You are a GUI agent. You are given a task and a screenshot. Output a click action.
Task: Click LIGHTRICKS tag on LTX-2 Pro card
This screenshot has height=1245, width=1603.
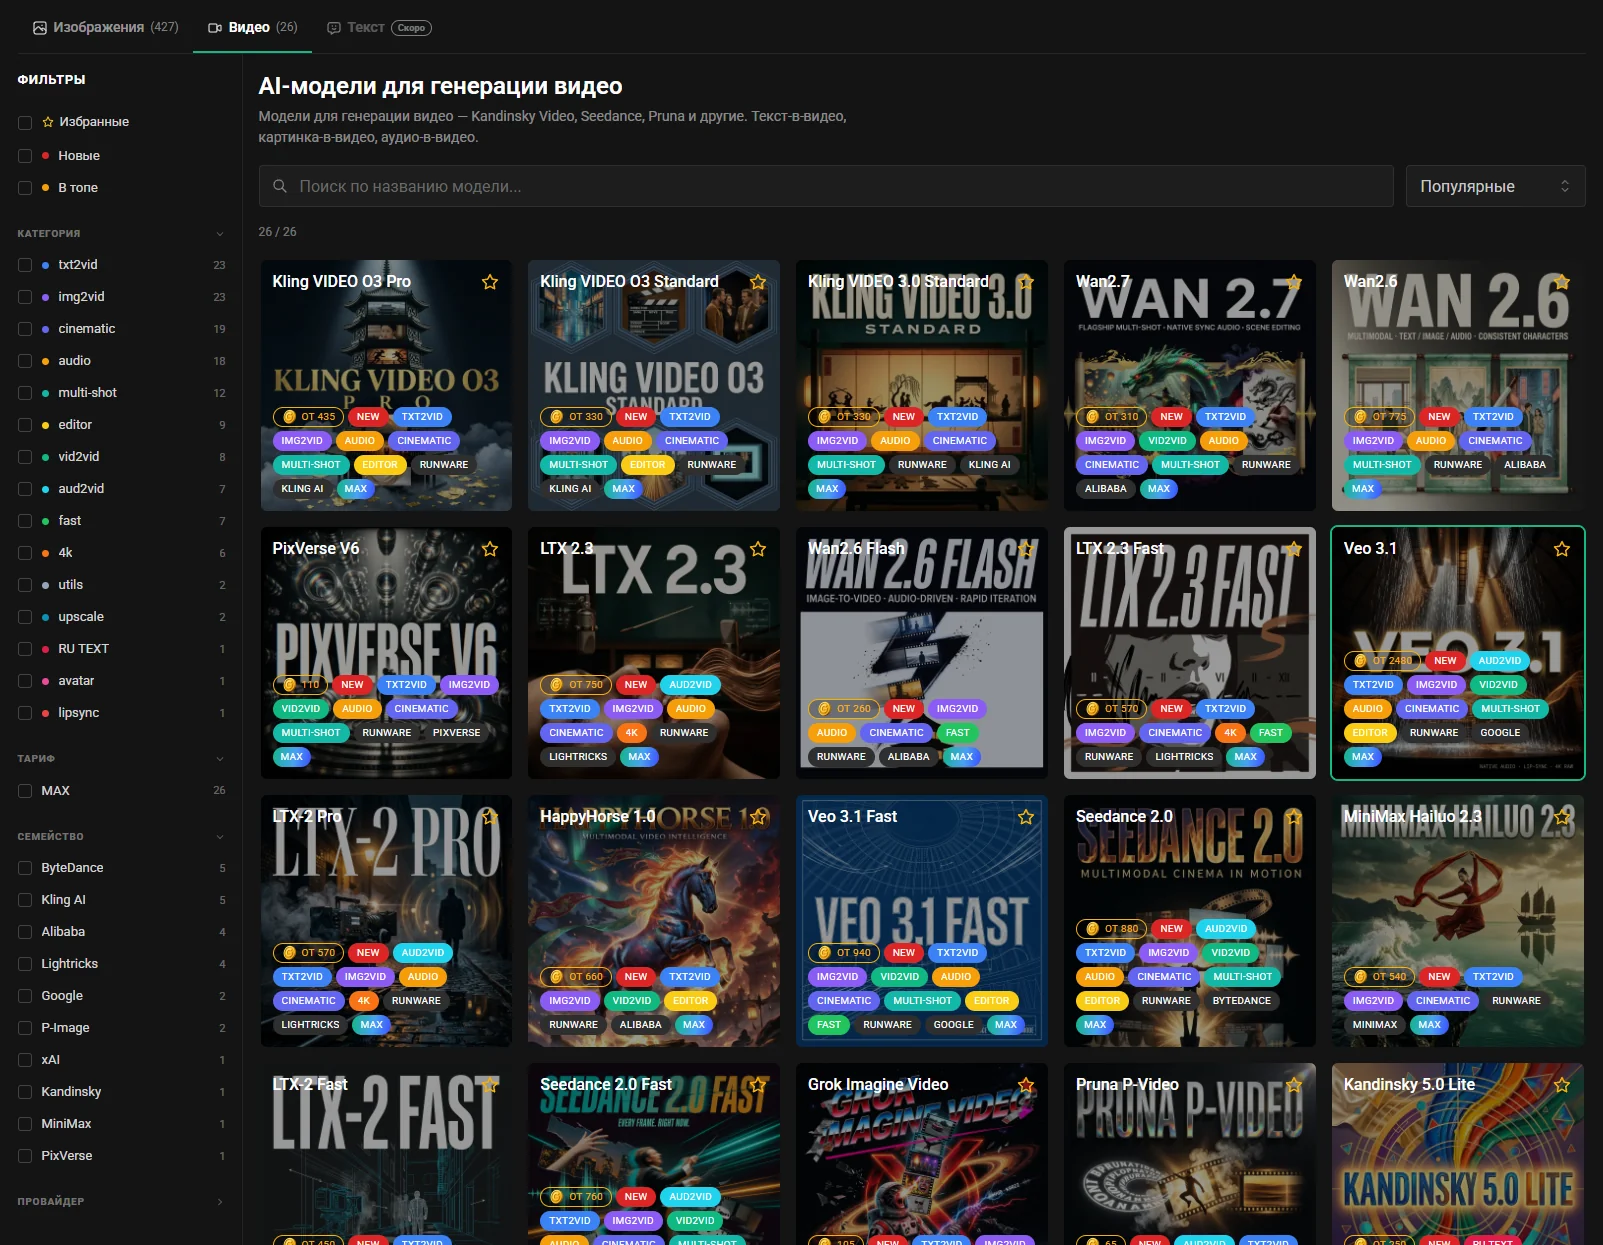(x=310, y=1025)
